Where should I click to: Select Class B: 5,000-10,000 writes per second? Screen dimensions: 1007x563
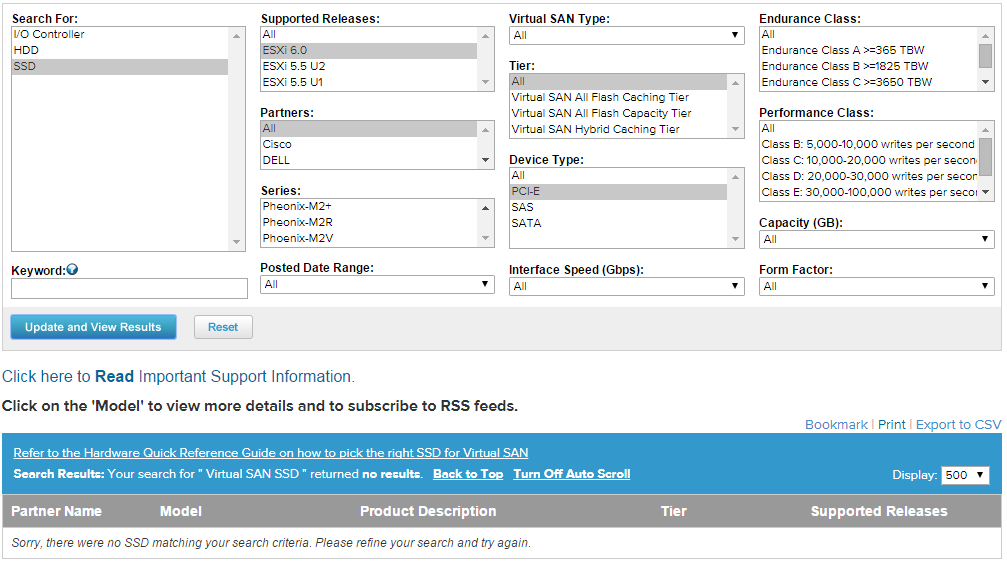pos(868,144)
